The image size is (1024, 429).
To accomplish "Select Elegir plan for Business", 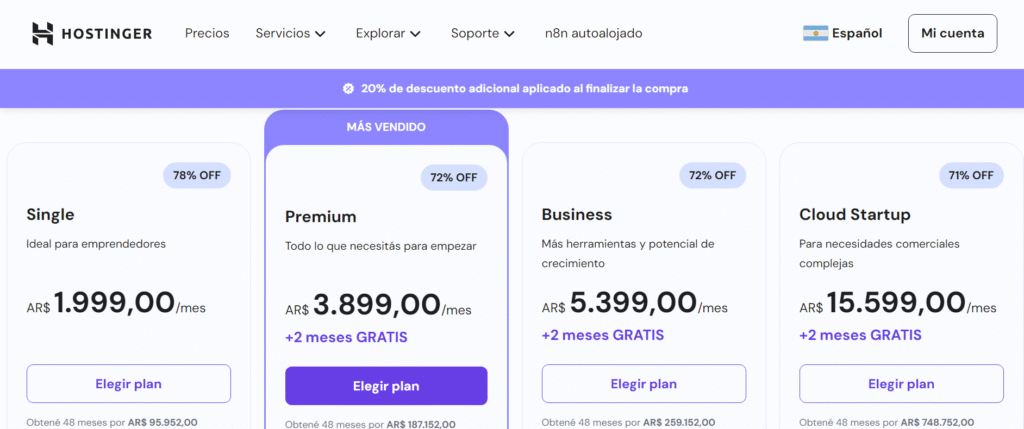I will coord(643,384).
